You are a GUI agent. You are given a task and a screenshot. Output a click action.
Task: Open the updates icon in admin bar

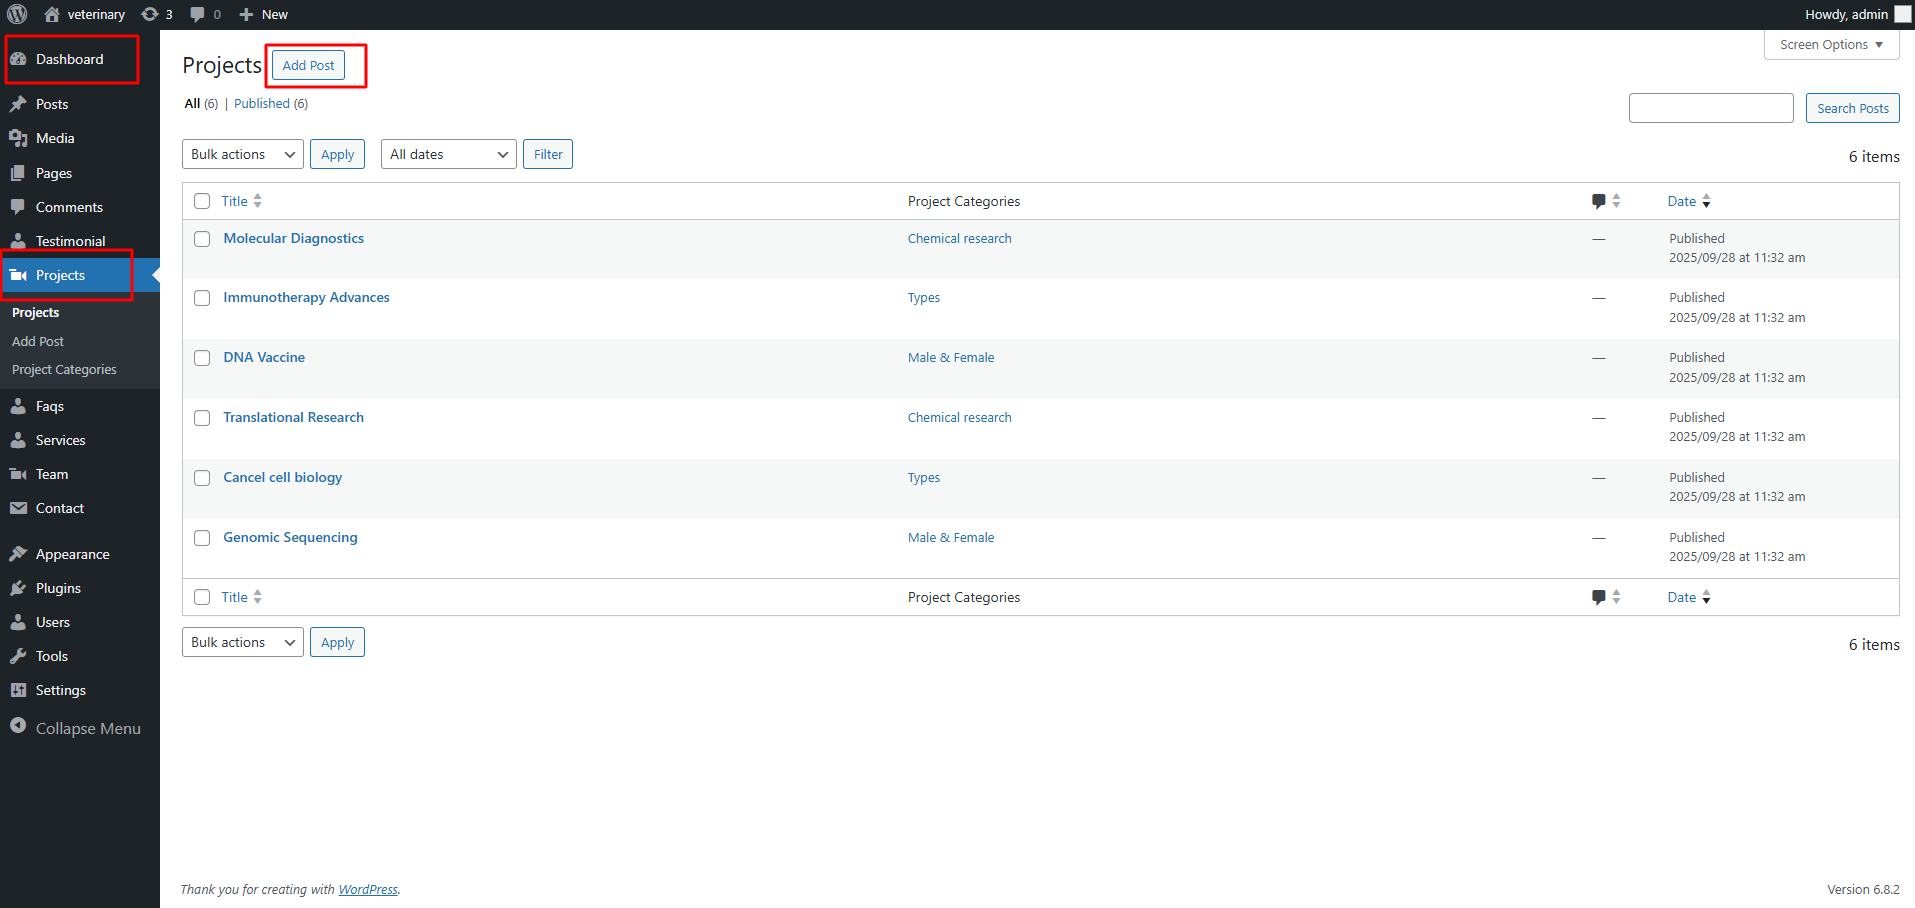tap(150, 14)
